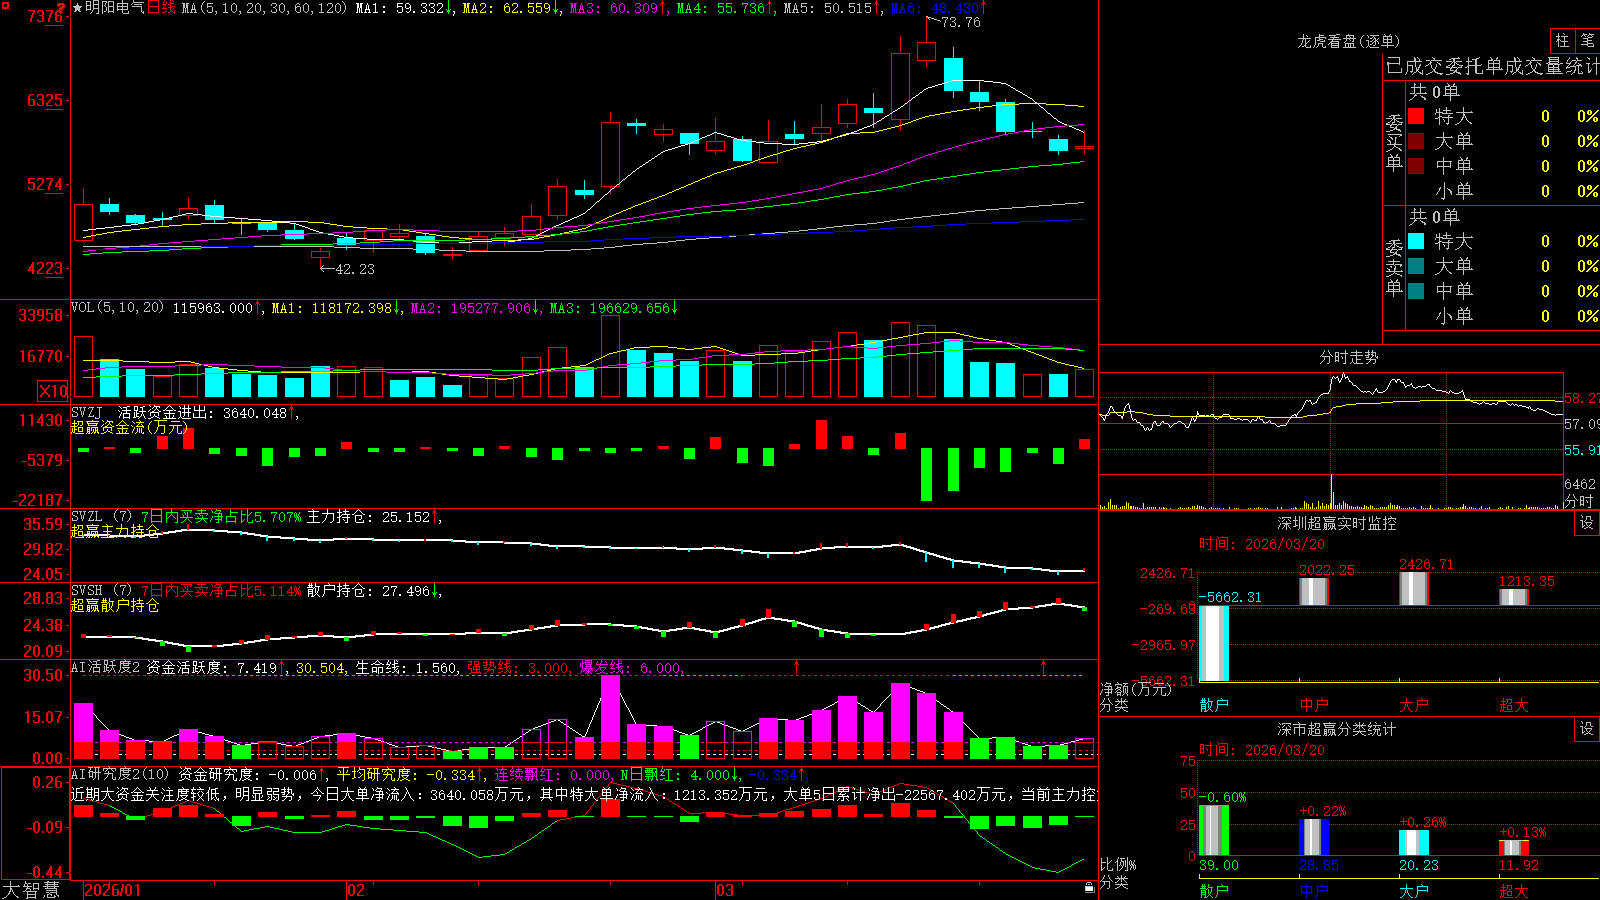Click the VOL(5,10,20) indicator label
Viewport: 1600px width, 900px height.
pyautogui.click(x=117, y=308)
